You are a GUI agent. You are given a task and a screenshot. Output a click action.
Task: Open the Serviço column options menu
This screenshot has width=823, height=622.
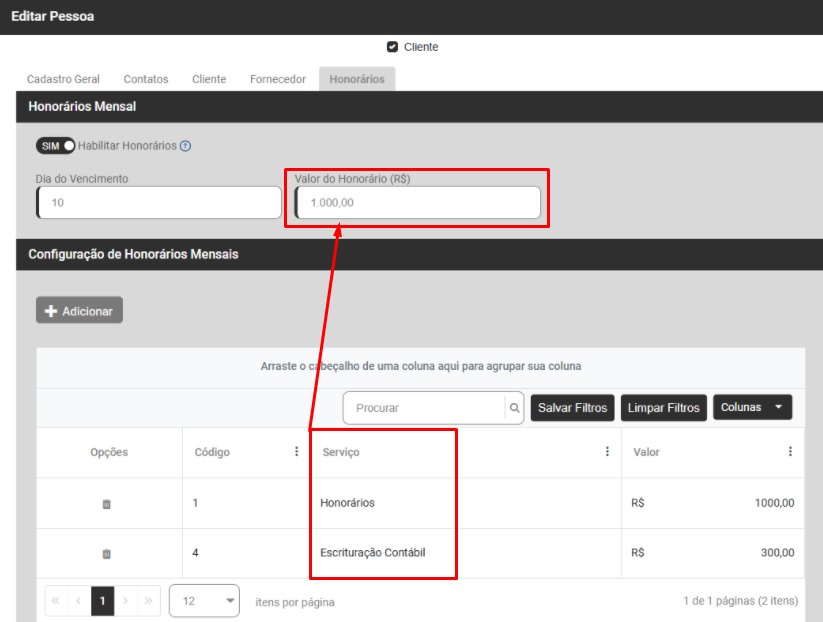607,452
